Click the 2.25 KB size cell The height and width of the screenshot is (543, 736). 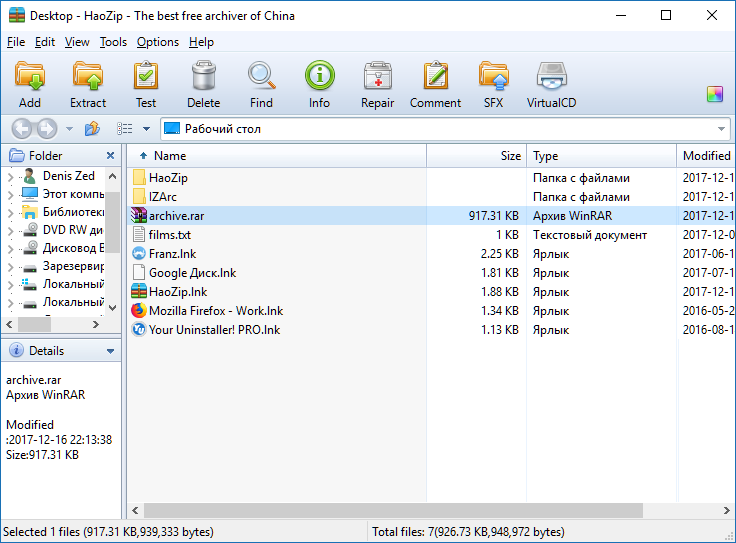click(x=499, y=254)
